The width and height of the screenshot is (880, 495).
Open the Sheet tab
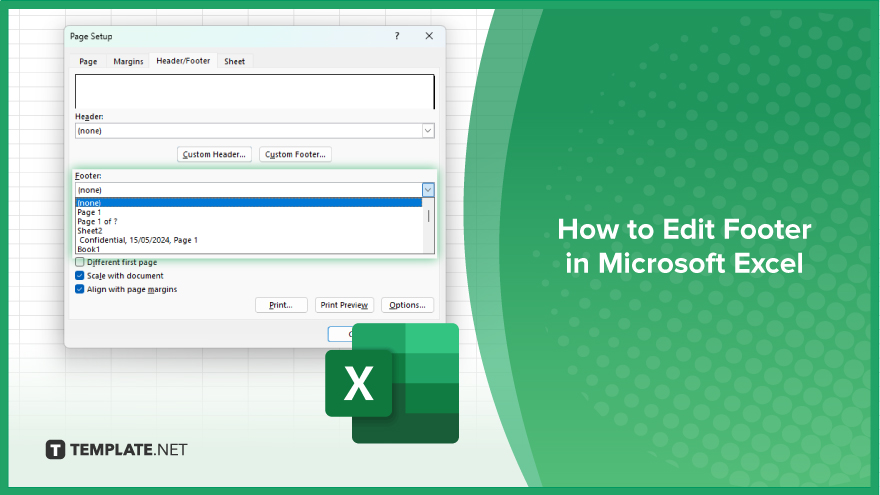(x=235, y=61)
